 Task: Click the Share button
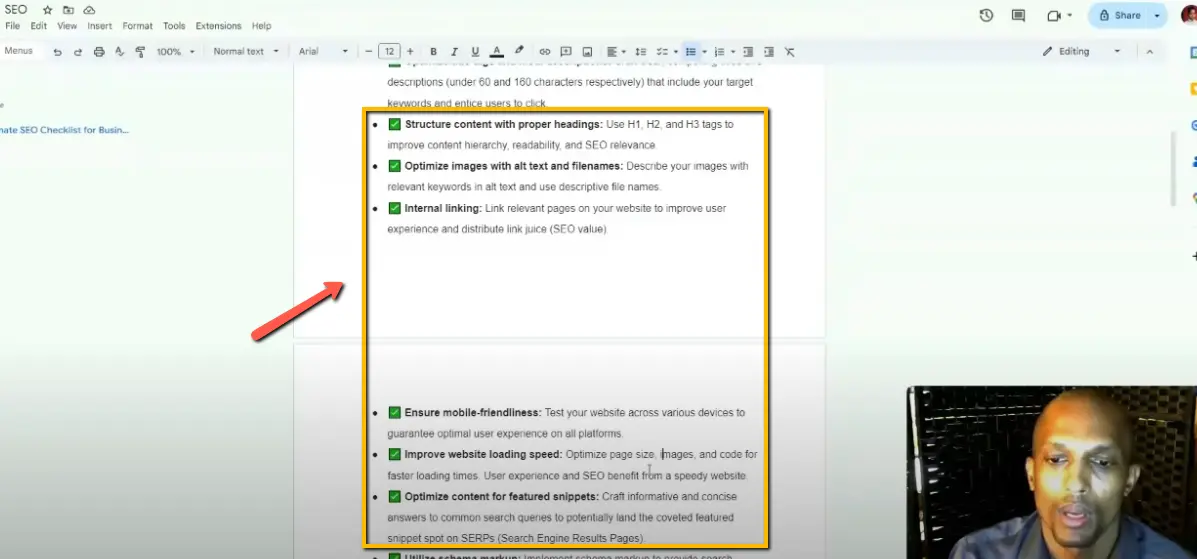1118,15
